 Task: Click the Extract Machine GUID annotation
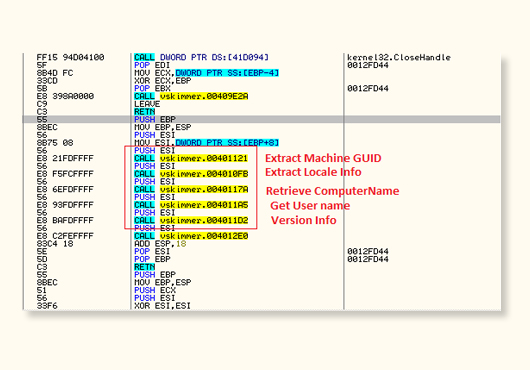(323, 158)
